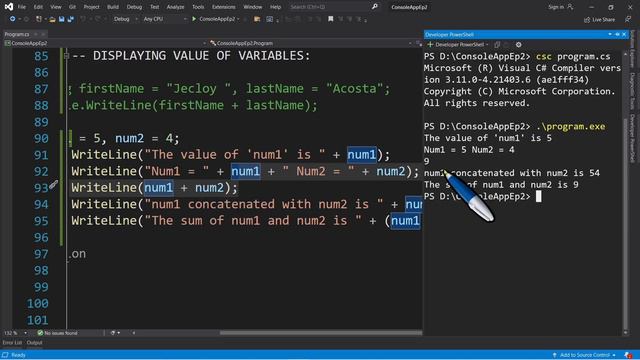640x360 pixels.
Task: Open the File menu
Action: point(22,7)
